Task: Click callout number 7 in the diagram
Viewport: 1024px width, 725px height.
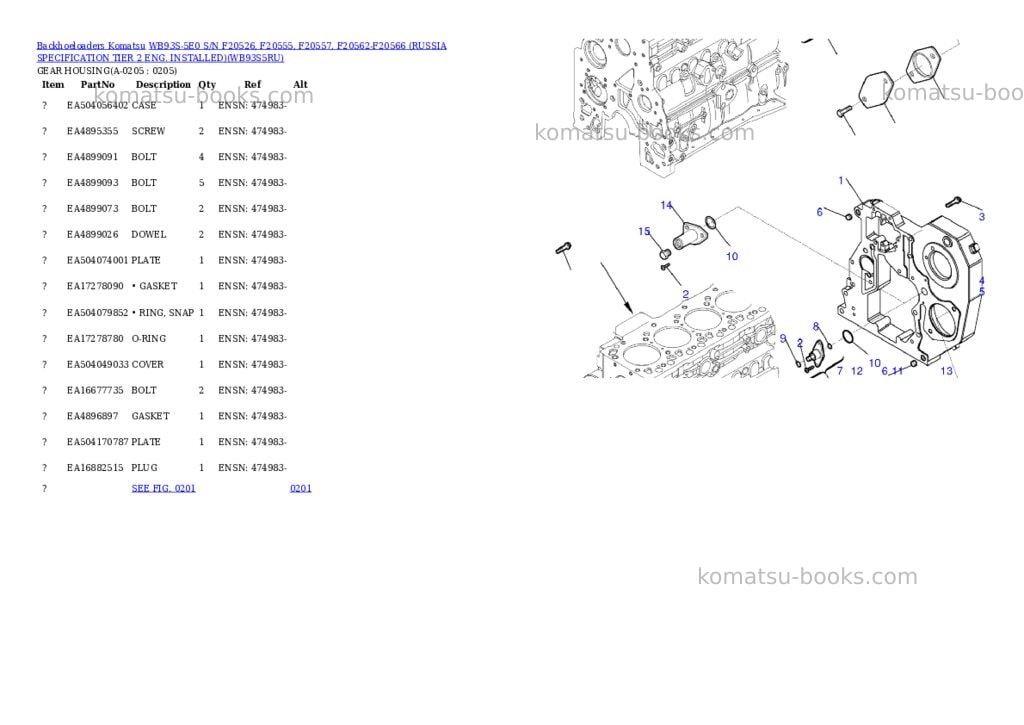Action: click(840, 371)
